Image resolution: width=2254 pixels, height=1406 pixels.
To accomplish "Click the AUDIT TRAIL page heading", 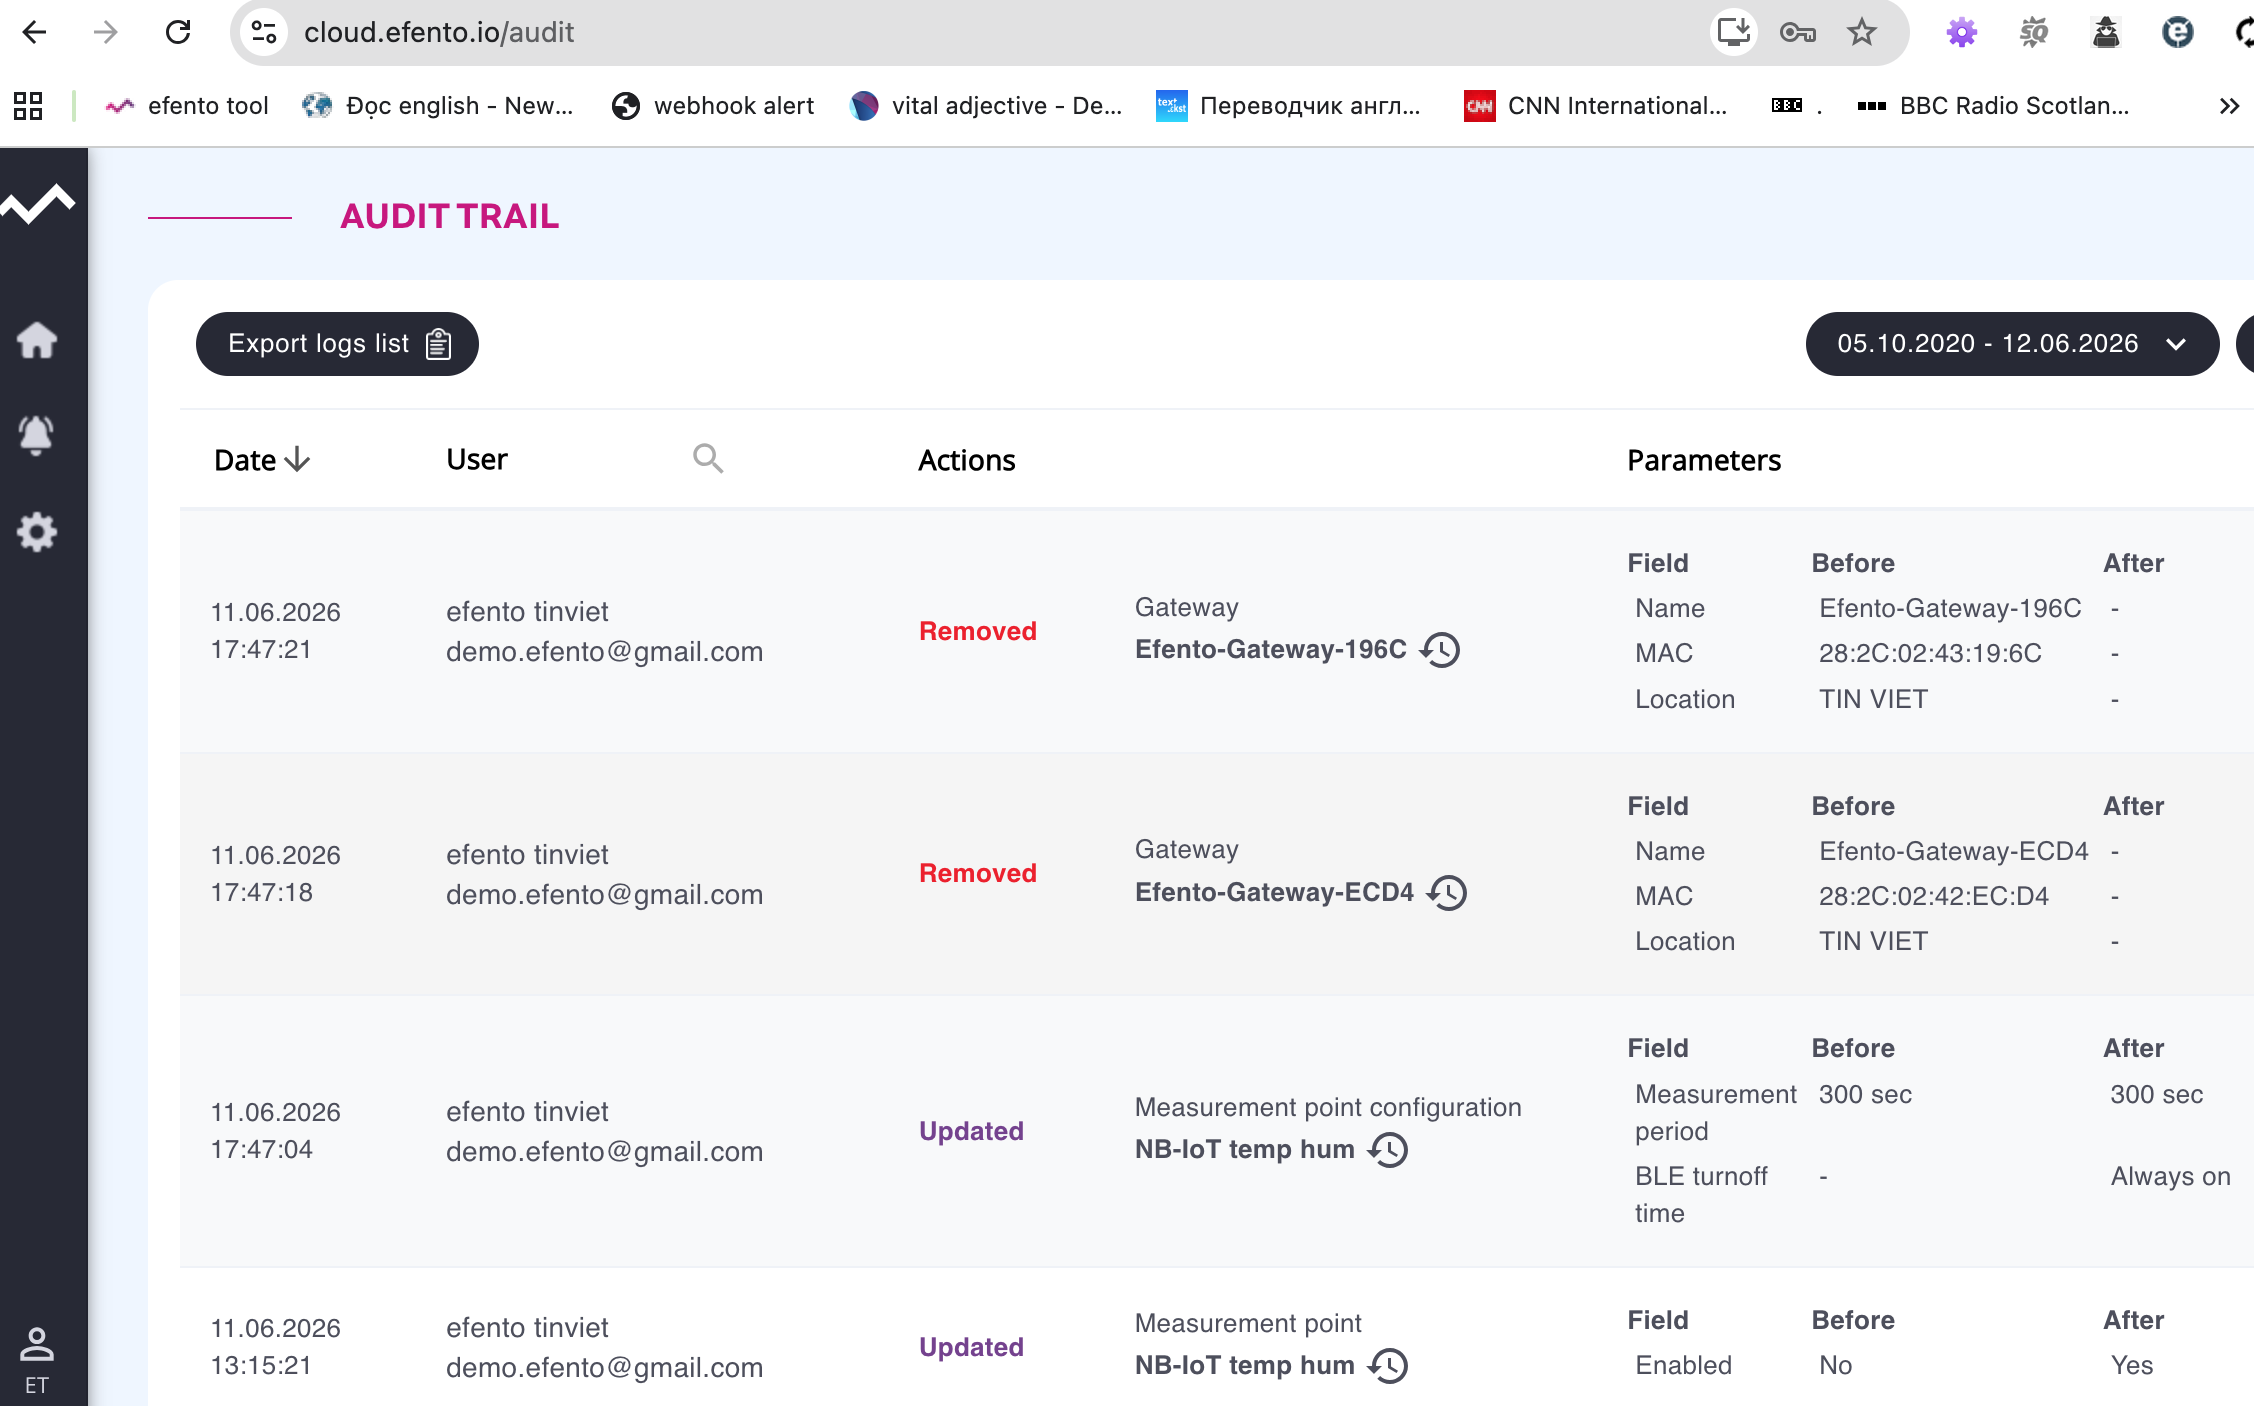I will click(x=450, y=216).
